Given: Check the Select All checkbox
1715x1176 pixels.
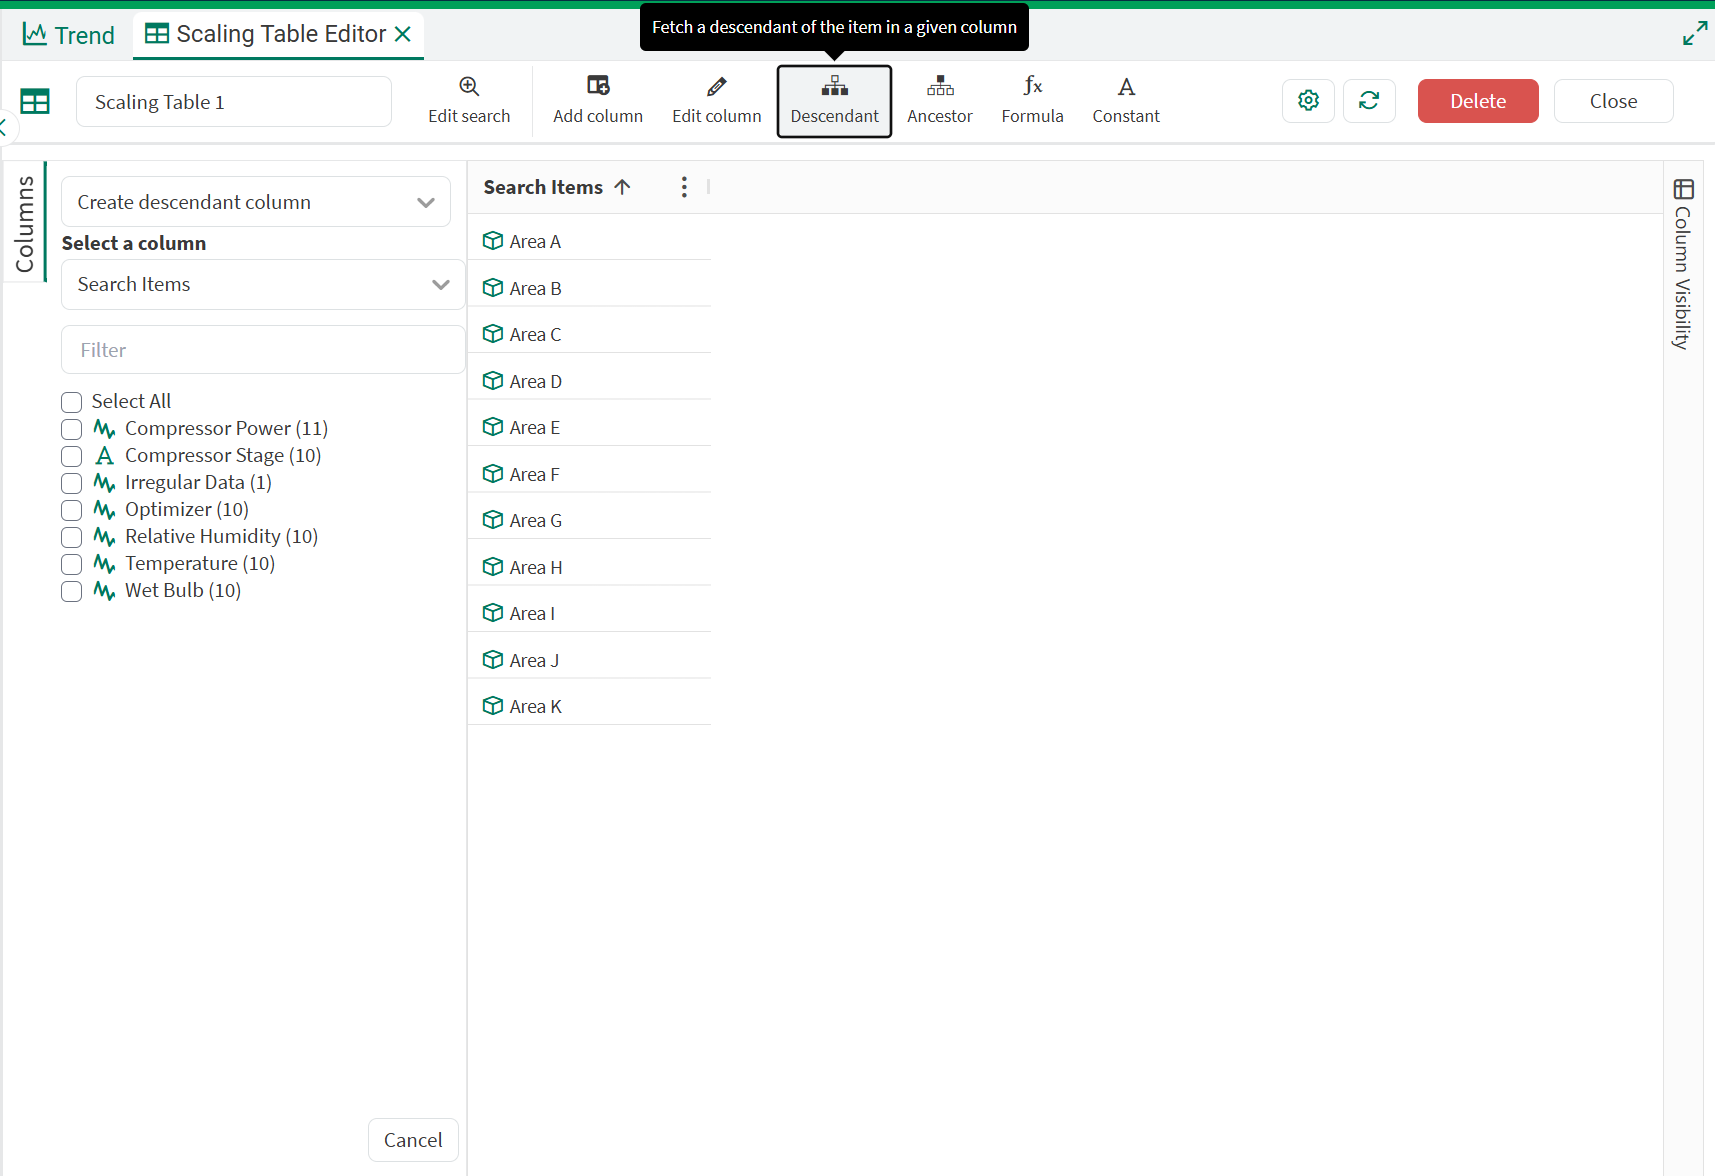Looking at the screenshot, I should click(x=72, y=402).
